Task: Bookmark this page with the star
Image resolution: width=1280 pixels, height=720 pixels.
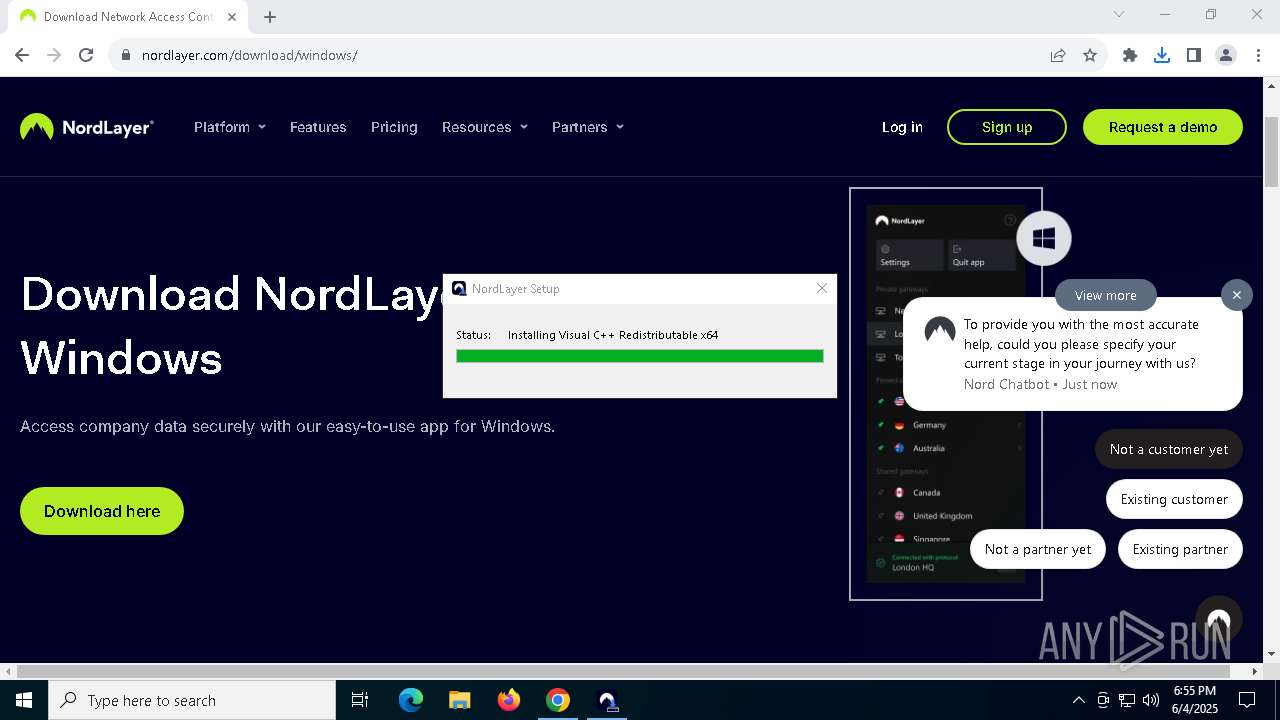Action: pyautogui.click(x=1090, y=55)
